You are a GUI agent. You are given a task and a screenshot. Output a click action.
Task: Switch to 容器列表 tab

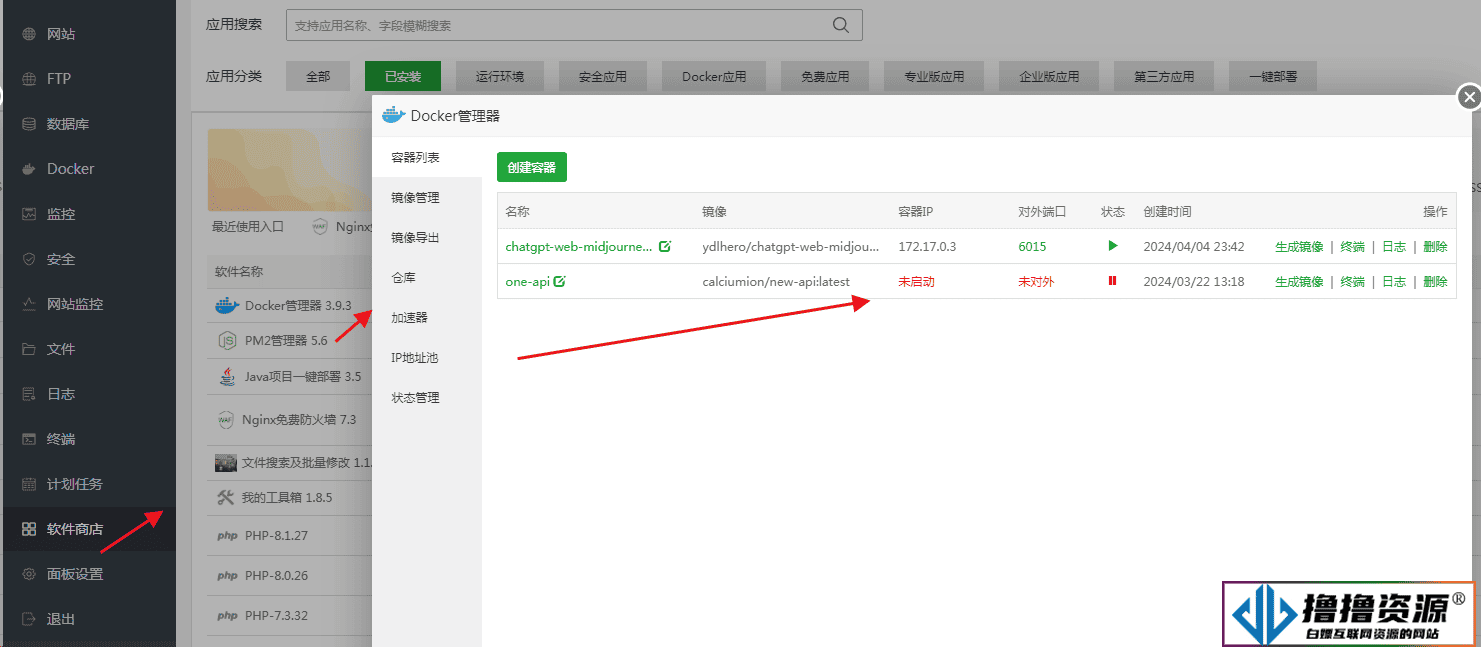(x=427, y=158)
